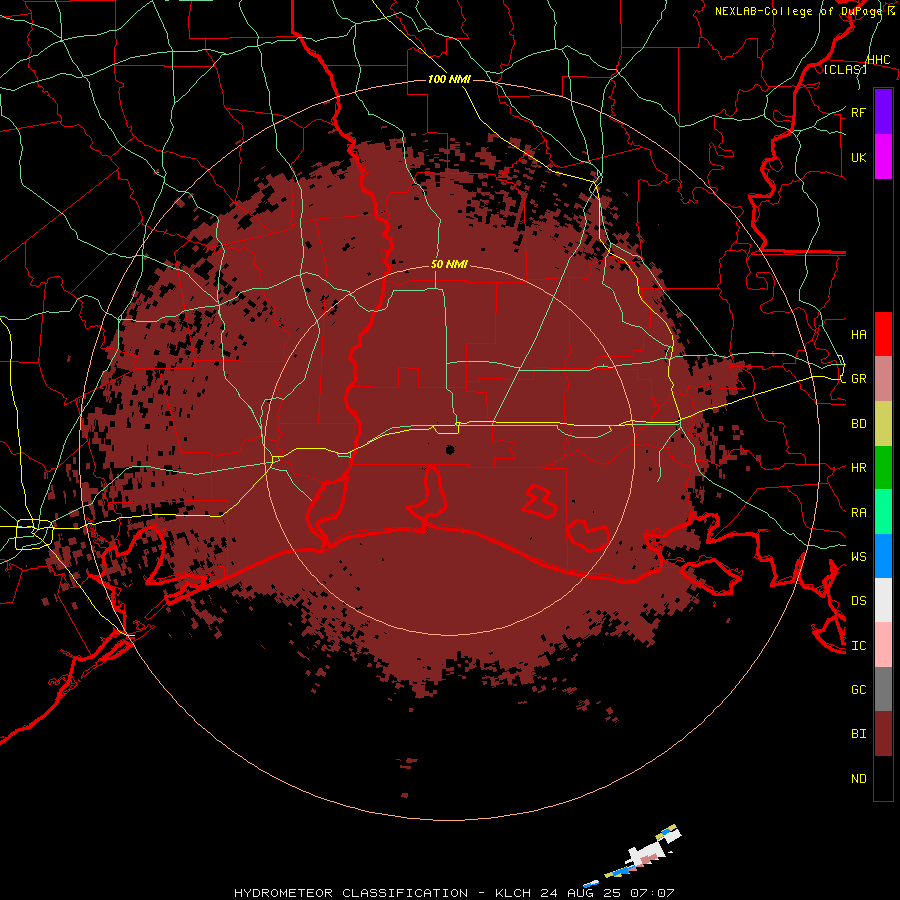Click the HA legend label
The height and width of the screenshot is (900, 900).
coord(858,335)
